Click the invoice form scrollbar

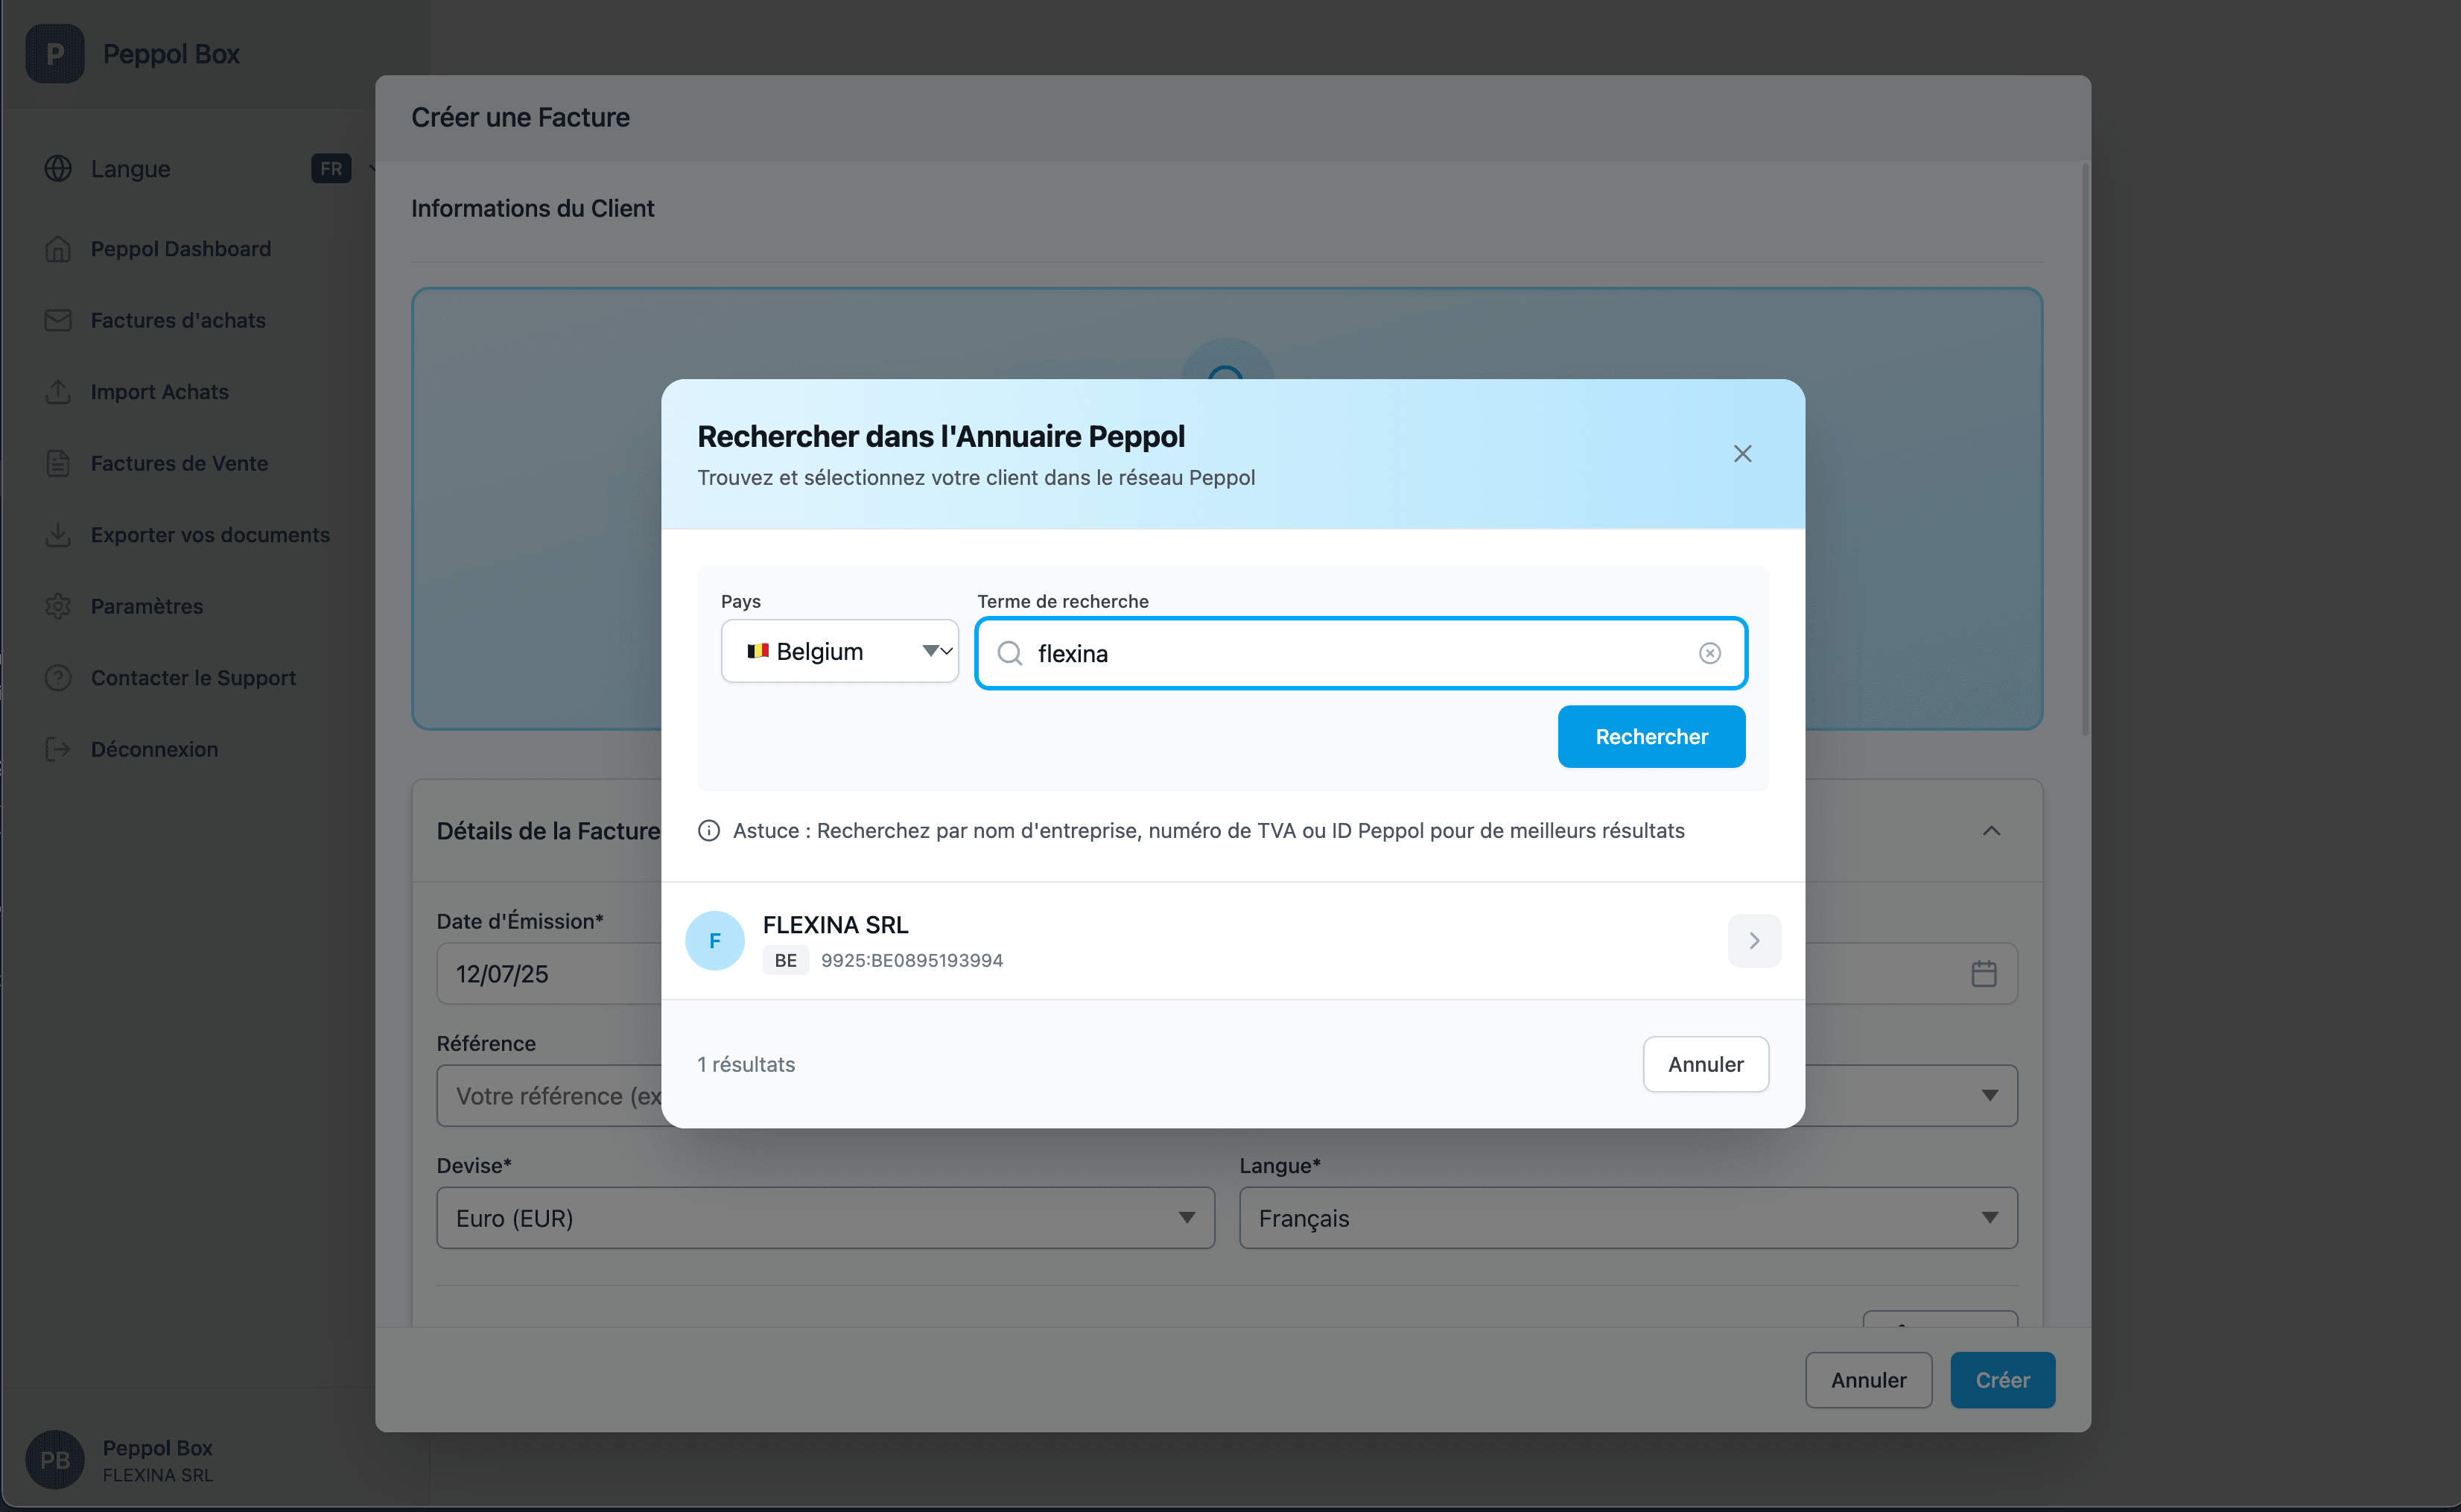pos(2086,450)
